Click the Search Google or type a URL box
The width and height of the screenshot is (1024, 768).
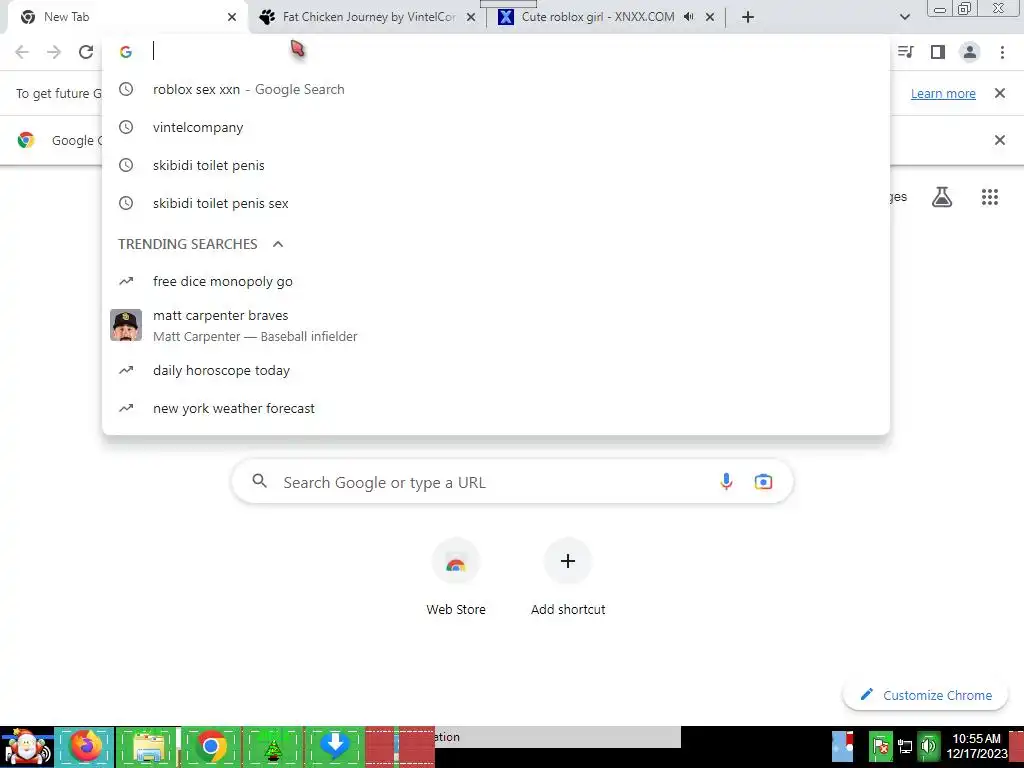(512, 482)
